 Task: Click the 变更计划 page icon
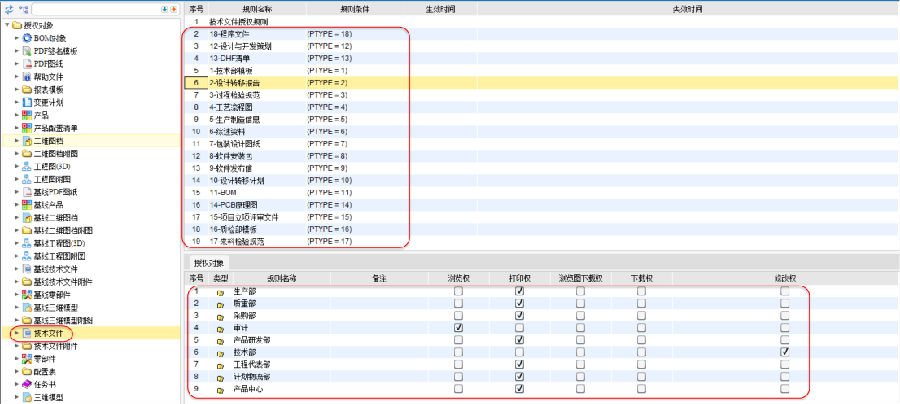click(27, 102)
